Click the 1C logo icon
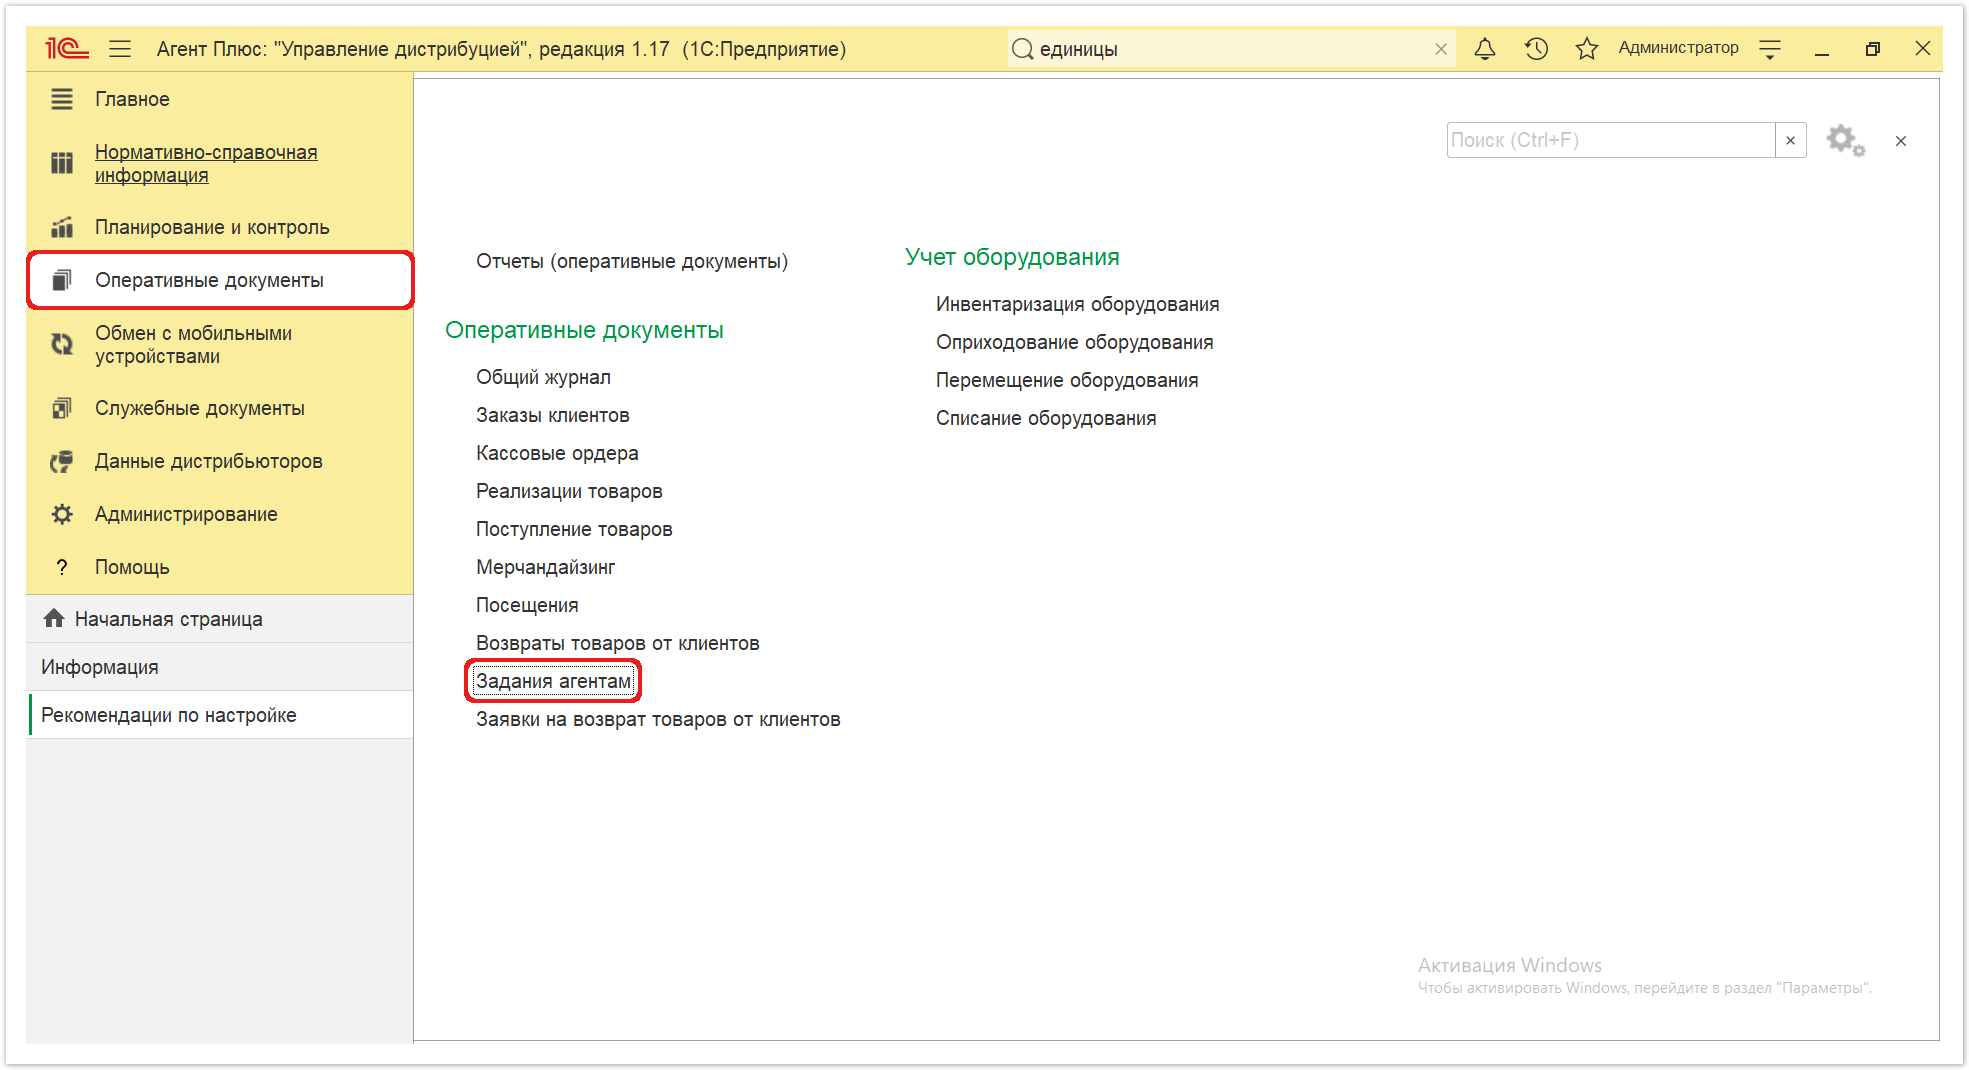The image size is (1969, 1070). (67, 49)
